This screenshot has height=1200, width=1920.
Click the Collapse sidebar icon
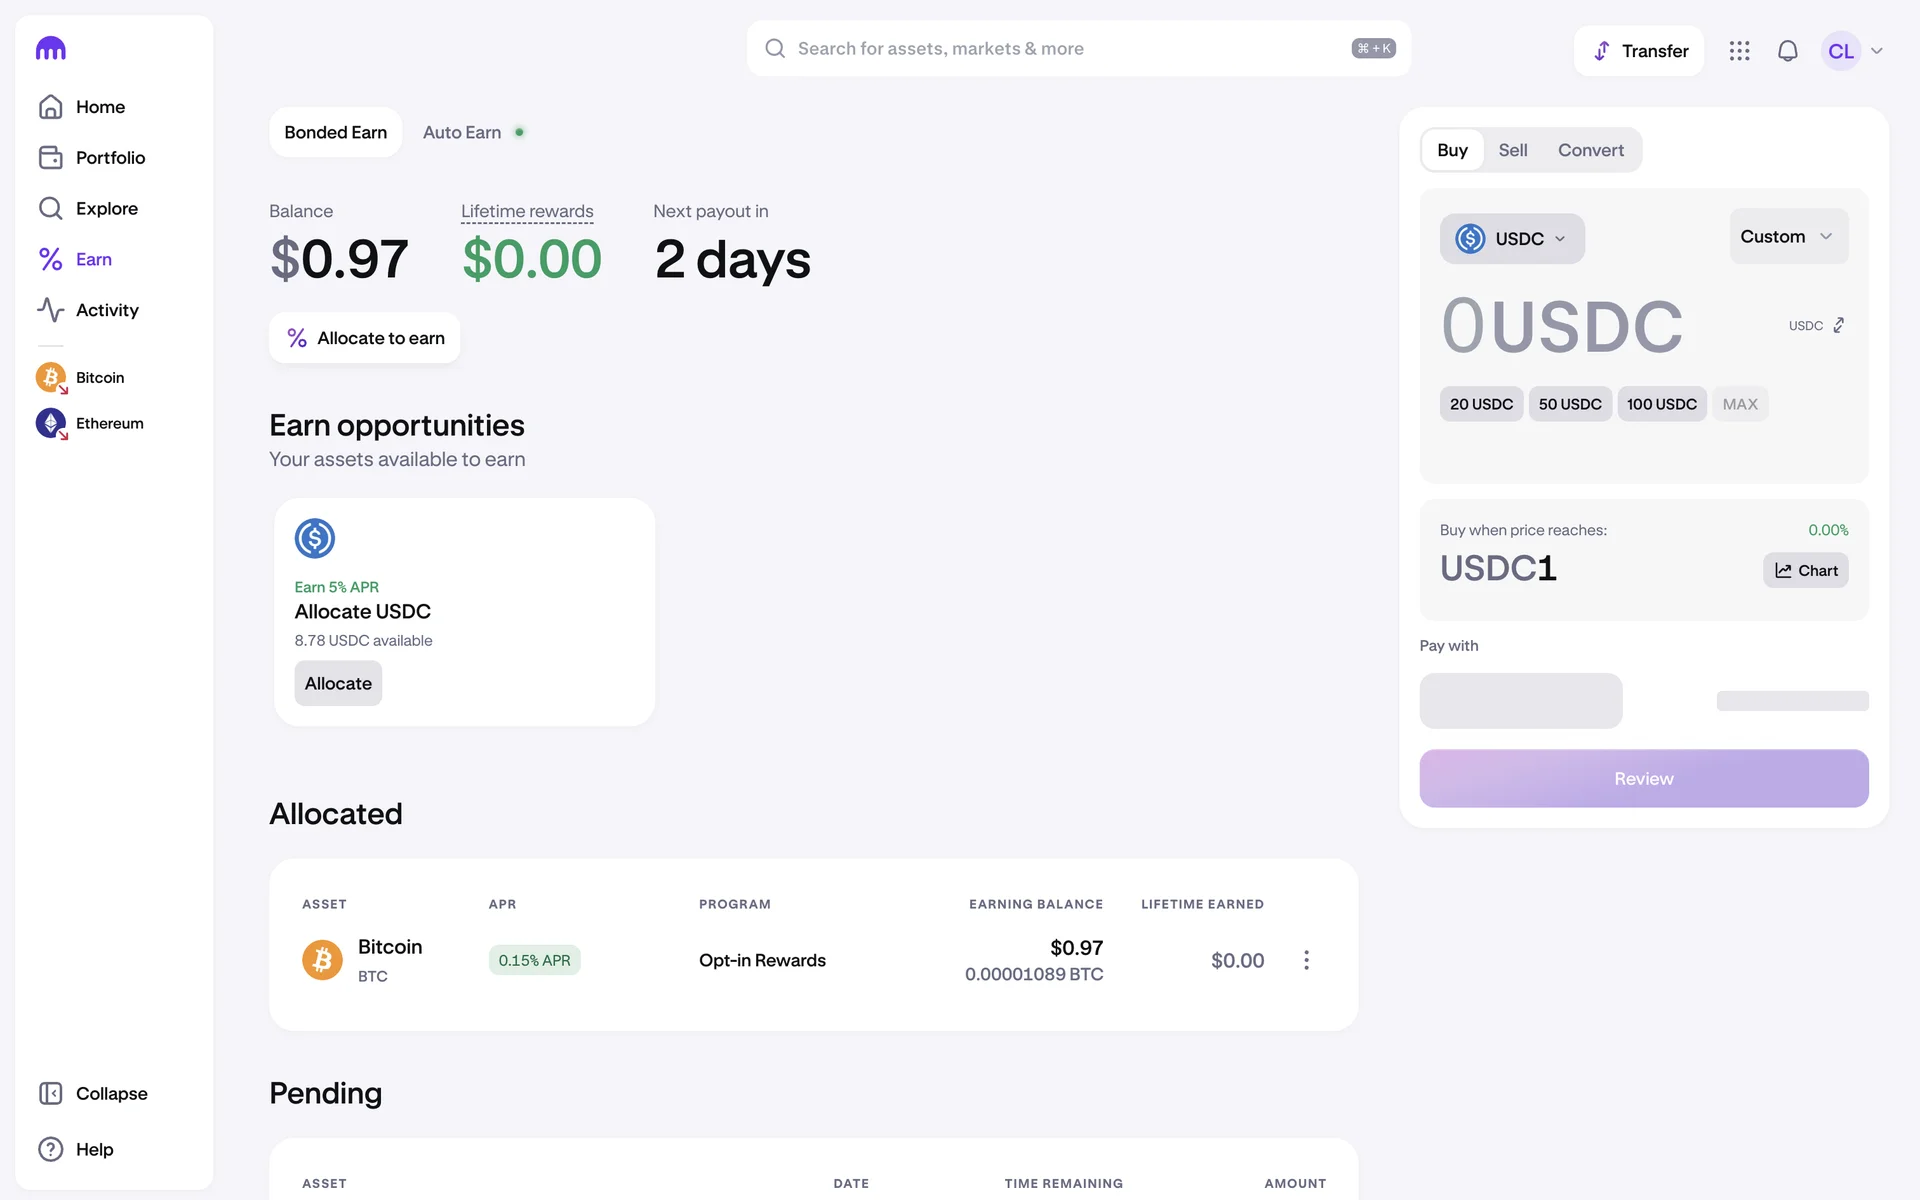click(51, 1093)
